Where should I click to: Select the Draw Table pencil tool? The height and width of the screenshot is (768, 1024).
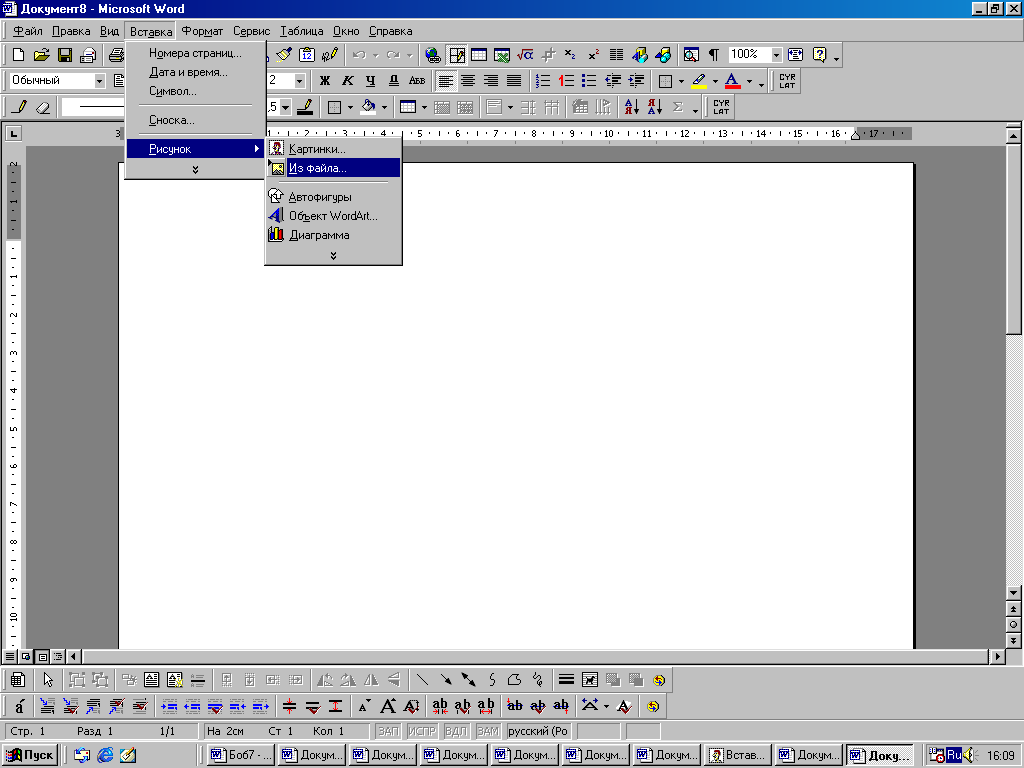20,107
